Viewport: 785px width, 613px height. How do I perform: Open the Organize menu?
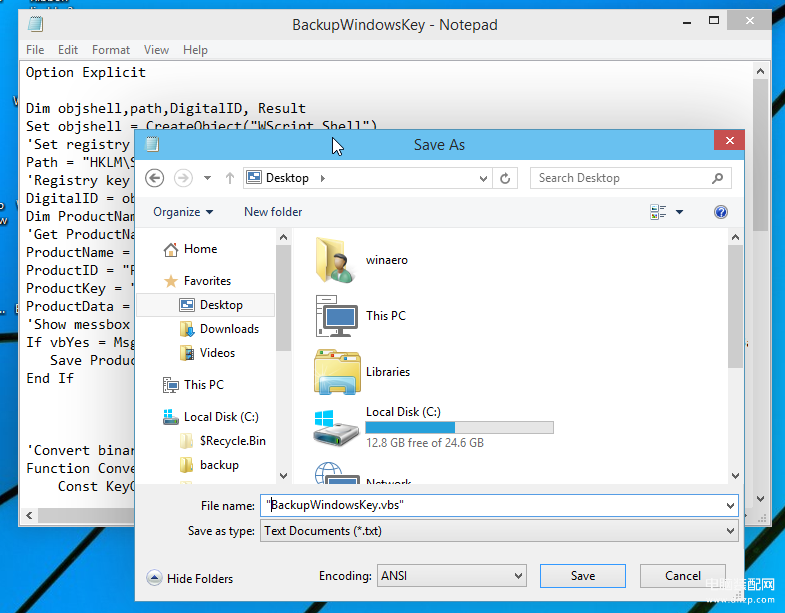pyautogui.click(x=183, y=212)
